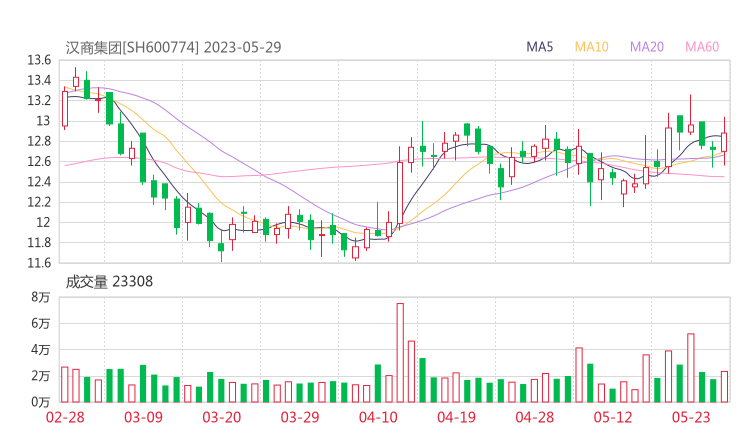Click the 12.4 price axis label

tap(39, 182)
